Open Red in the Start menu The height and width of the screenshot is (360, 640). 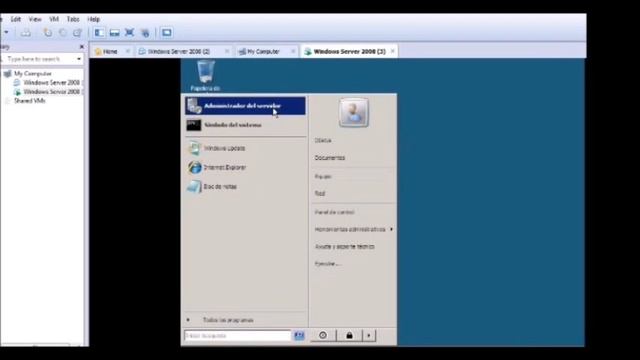coord(320,193)
